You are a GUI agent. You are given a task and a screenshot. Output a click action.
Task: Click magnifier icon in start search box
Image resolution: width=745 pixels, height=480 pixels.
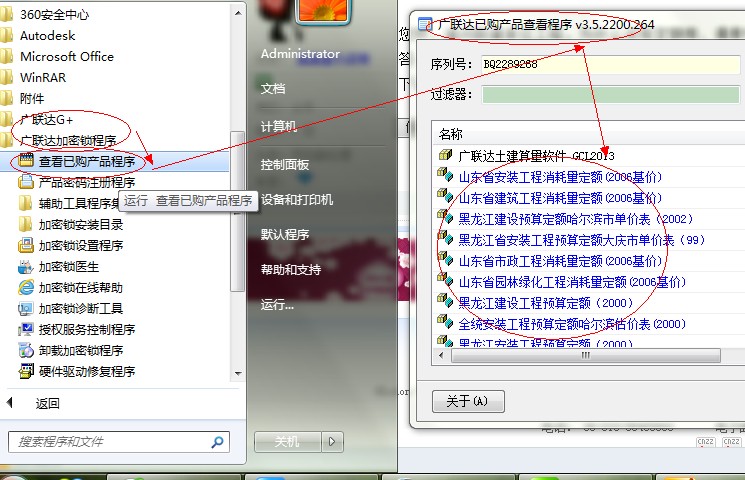tap(217, 442)
